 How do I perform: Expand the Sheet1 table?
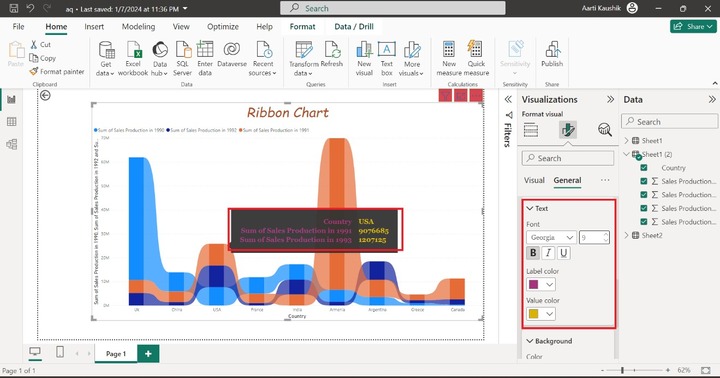tap(627, 141)
